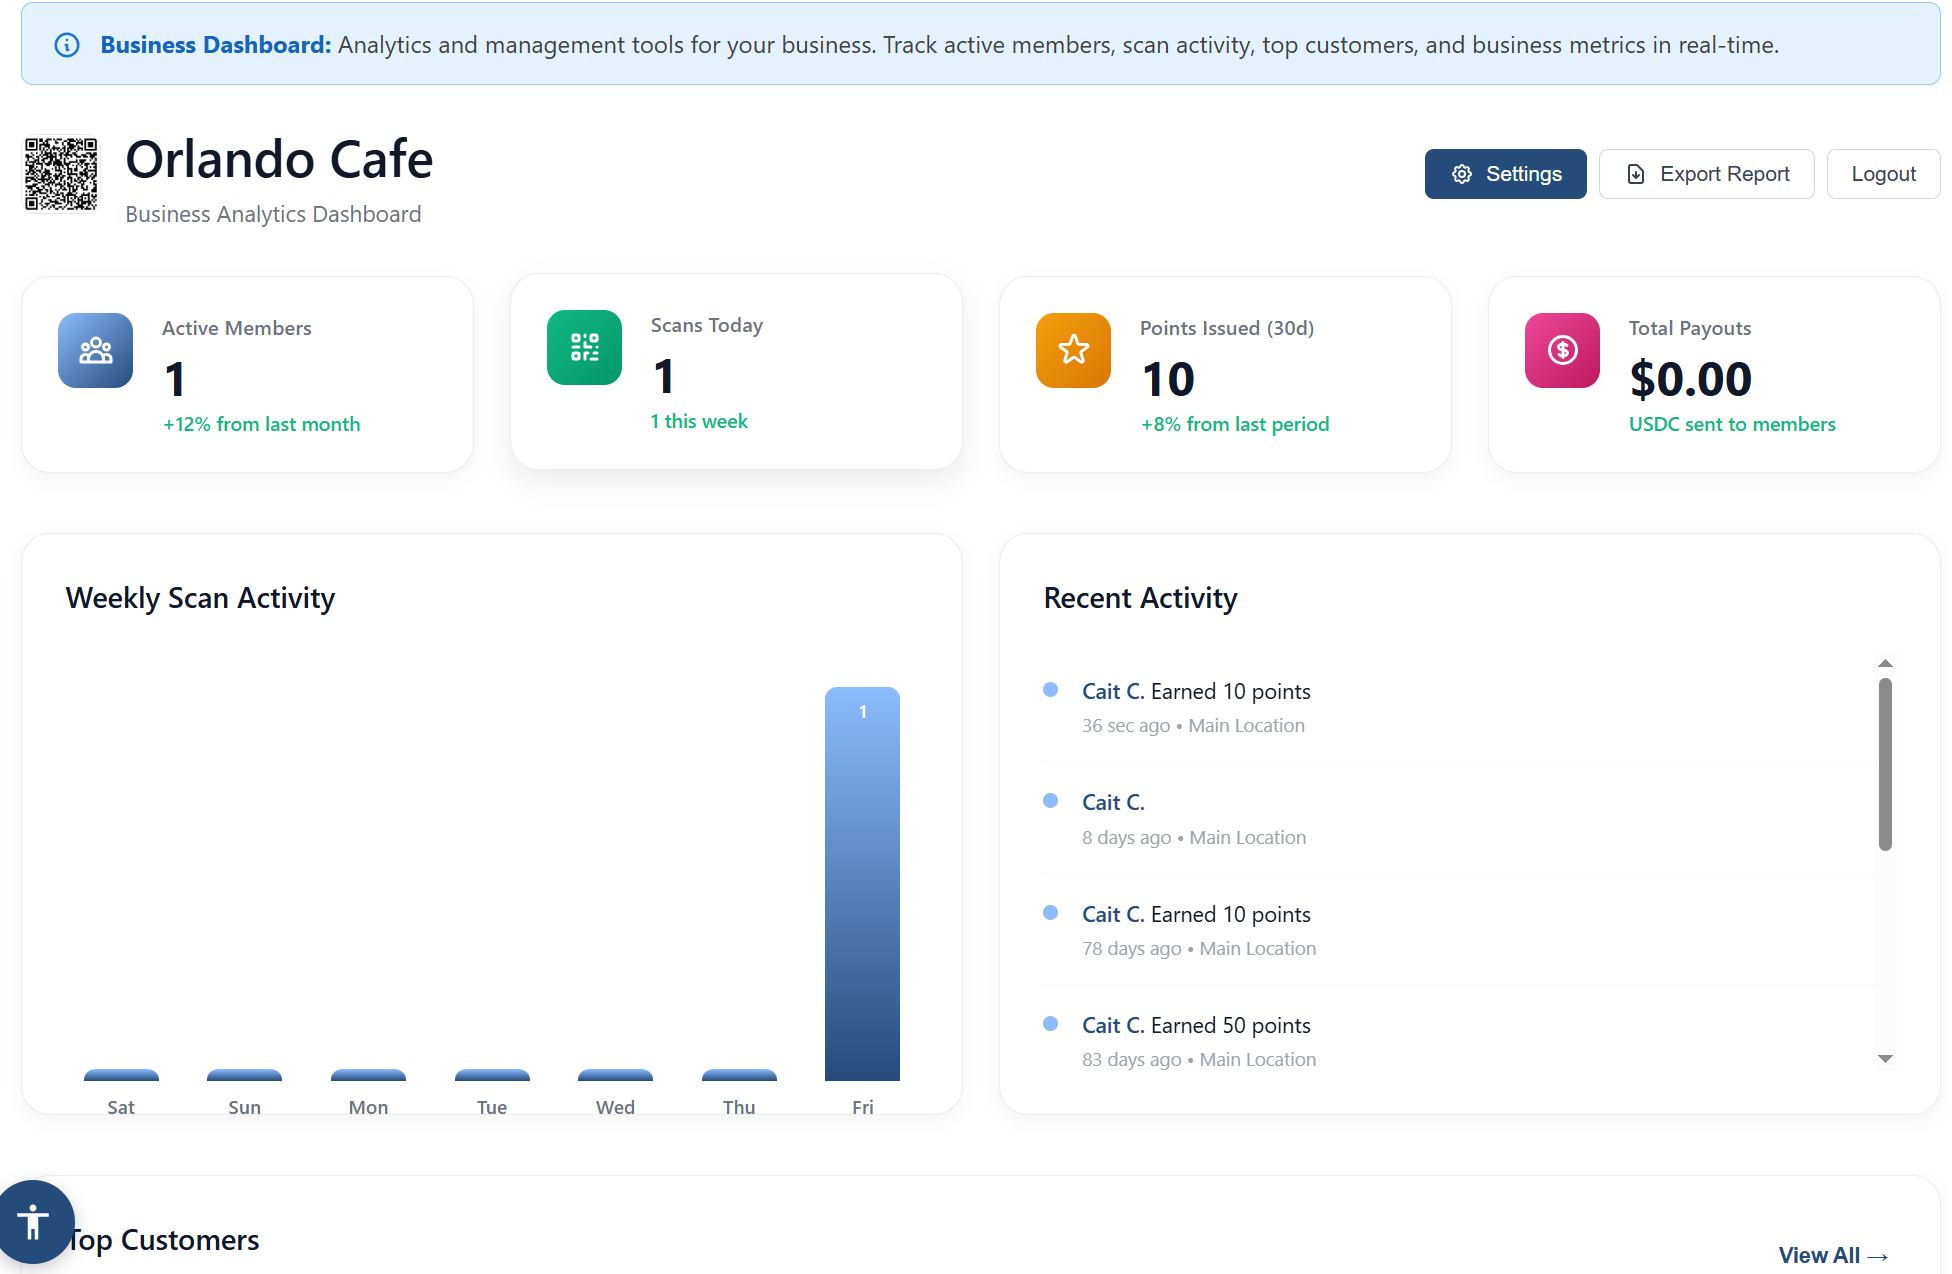Image resolution: width=1952 pixels, height=1274 pixels.
Task: Click the Recent Activity scrollbar up arrow
Action: click(x=1885, y=664)
